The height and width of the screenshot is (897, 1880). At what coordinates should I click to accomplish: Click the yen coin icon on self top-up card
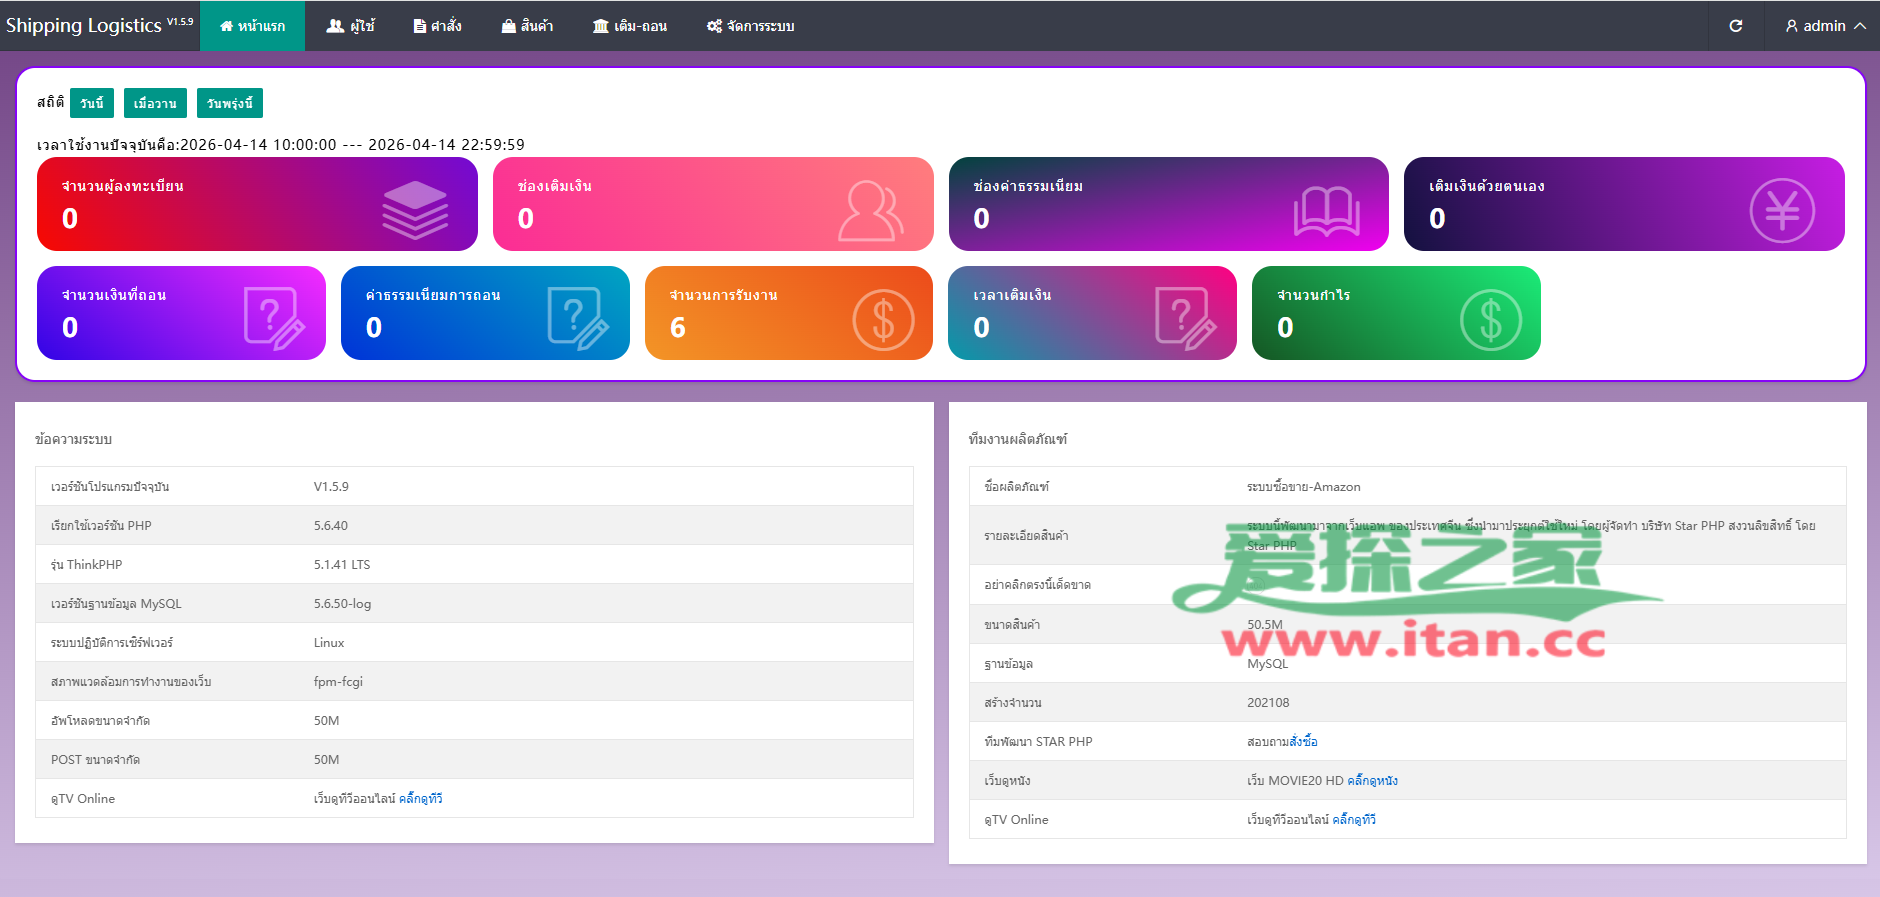coord(1782,210)
